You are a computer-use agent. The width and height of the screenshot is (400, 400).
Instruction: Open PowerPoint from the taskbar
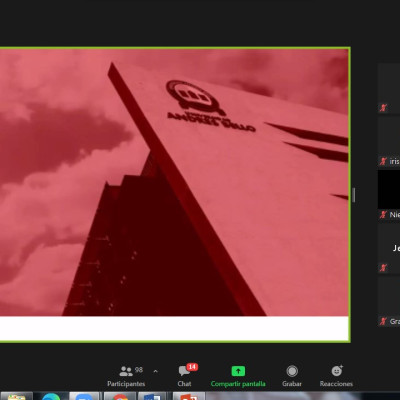pyautogui.click(x=189, y=396)
